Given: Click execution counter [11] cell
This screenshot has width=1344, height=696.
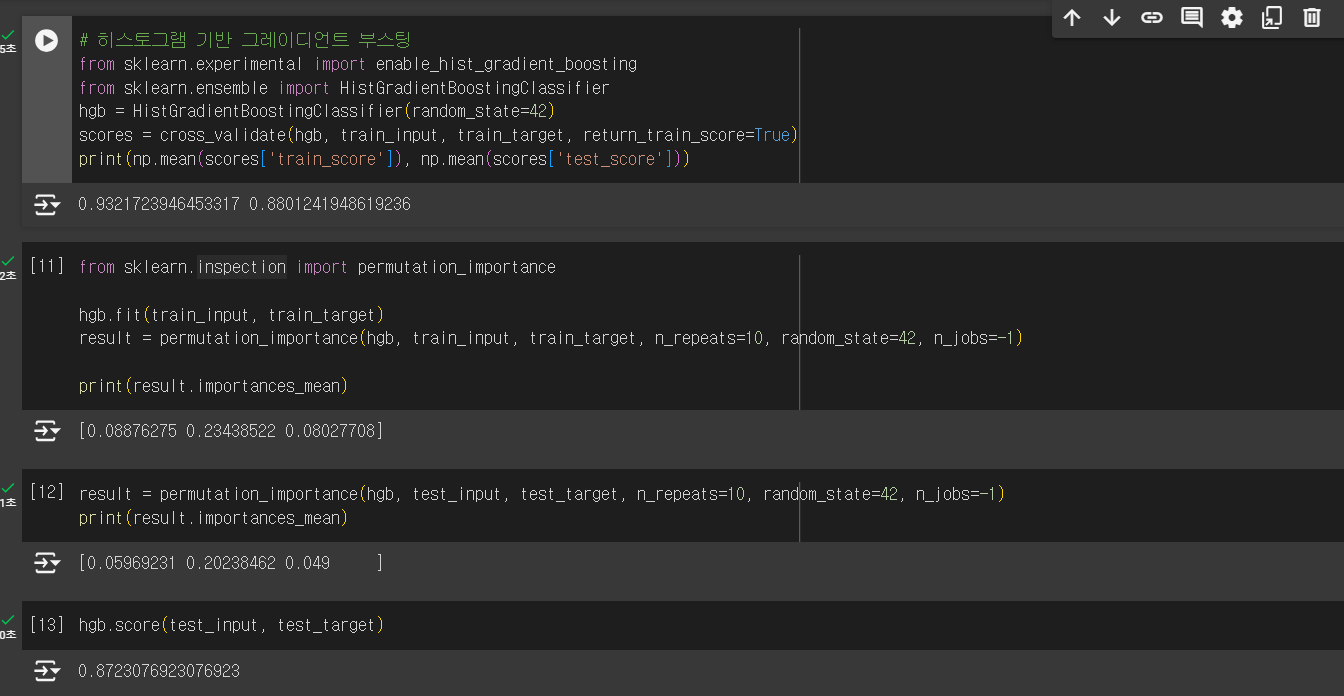Looking at the screenshot, I should [46, 266].
